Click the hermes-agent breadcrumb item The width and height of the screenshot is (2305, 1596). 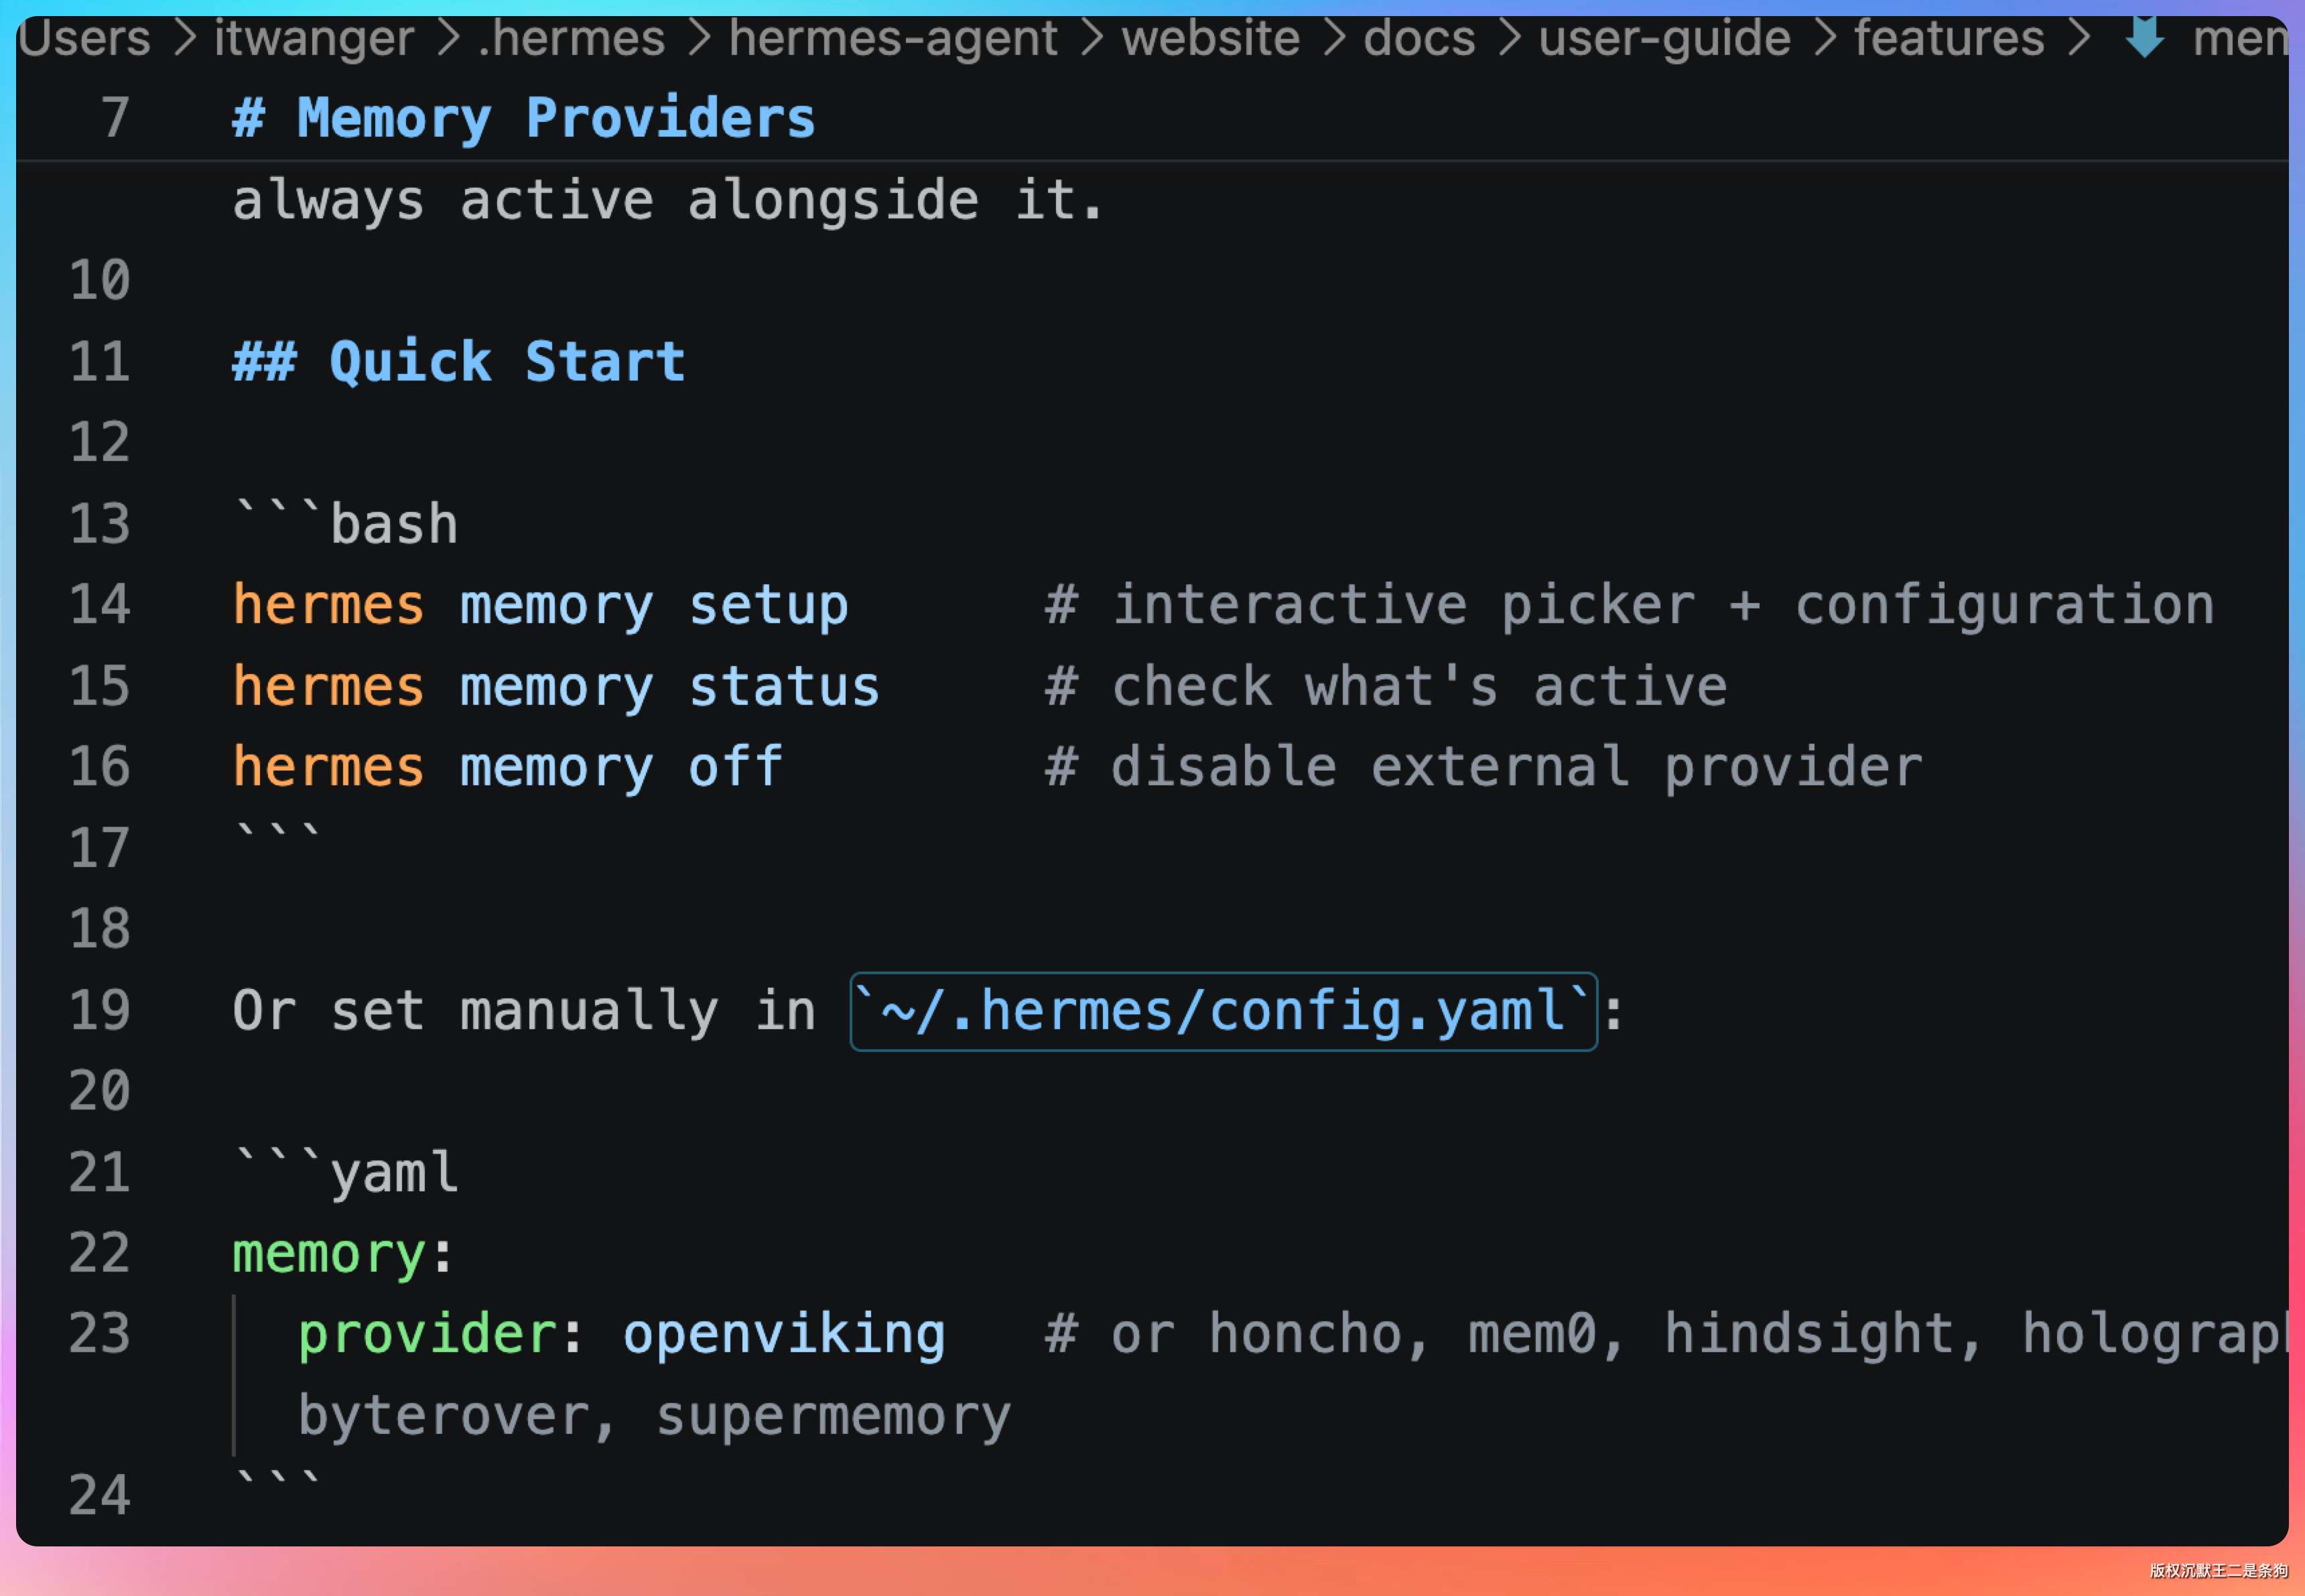[x=892, y=39]
